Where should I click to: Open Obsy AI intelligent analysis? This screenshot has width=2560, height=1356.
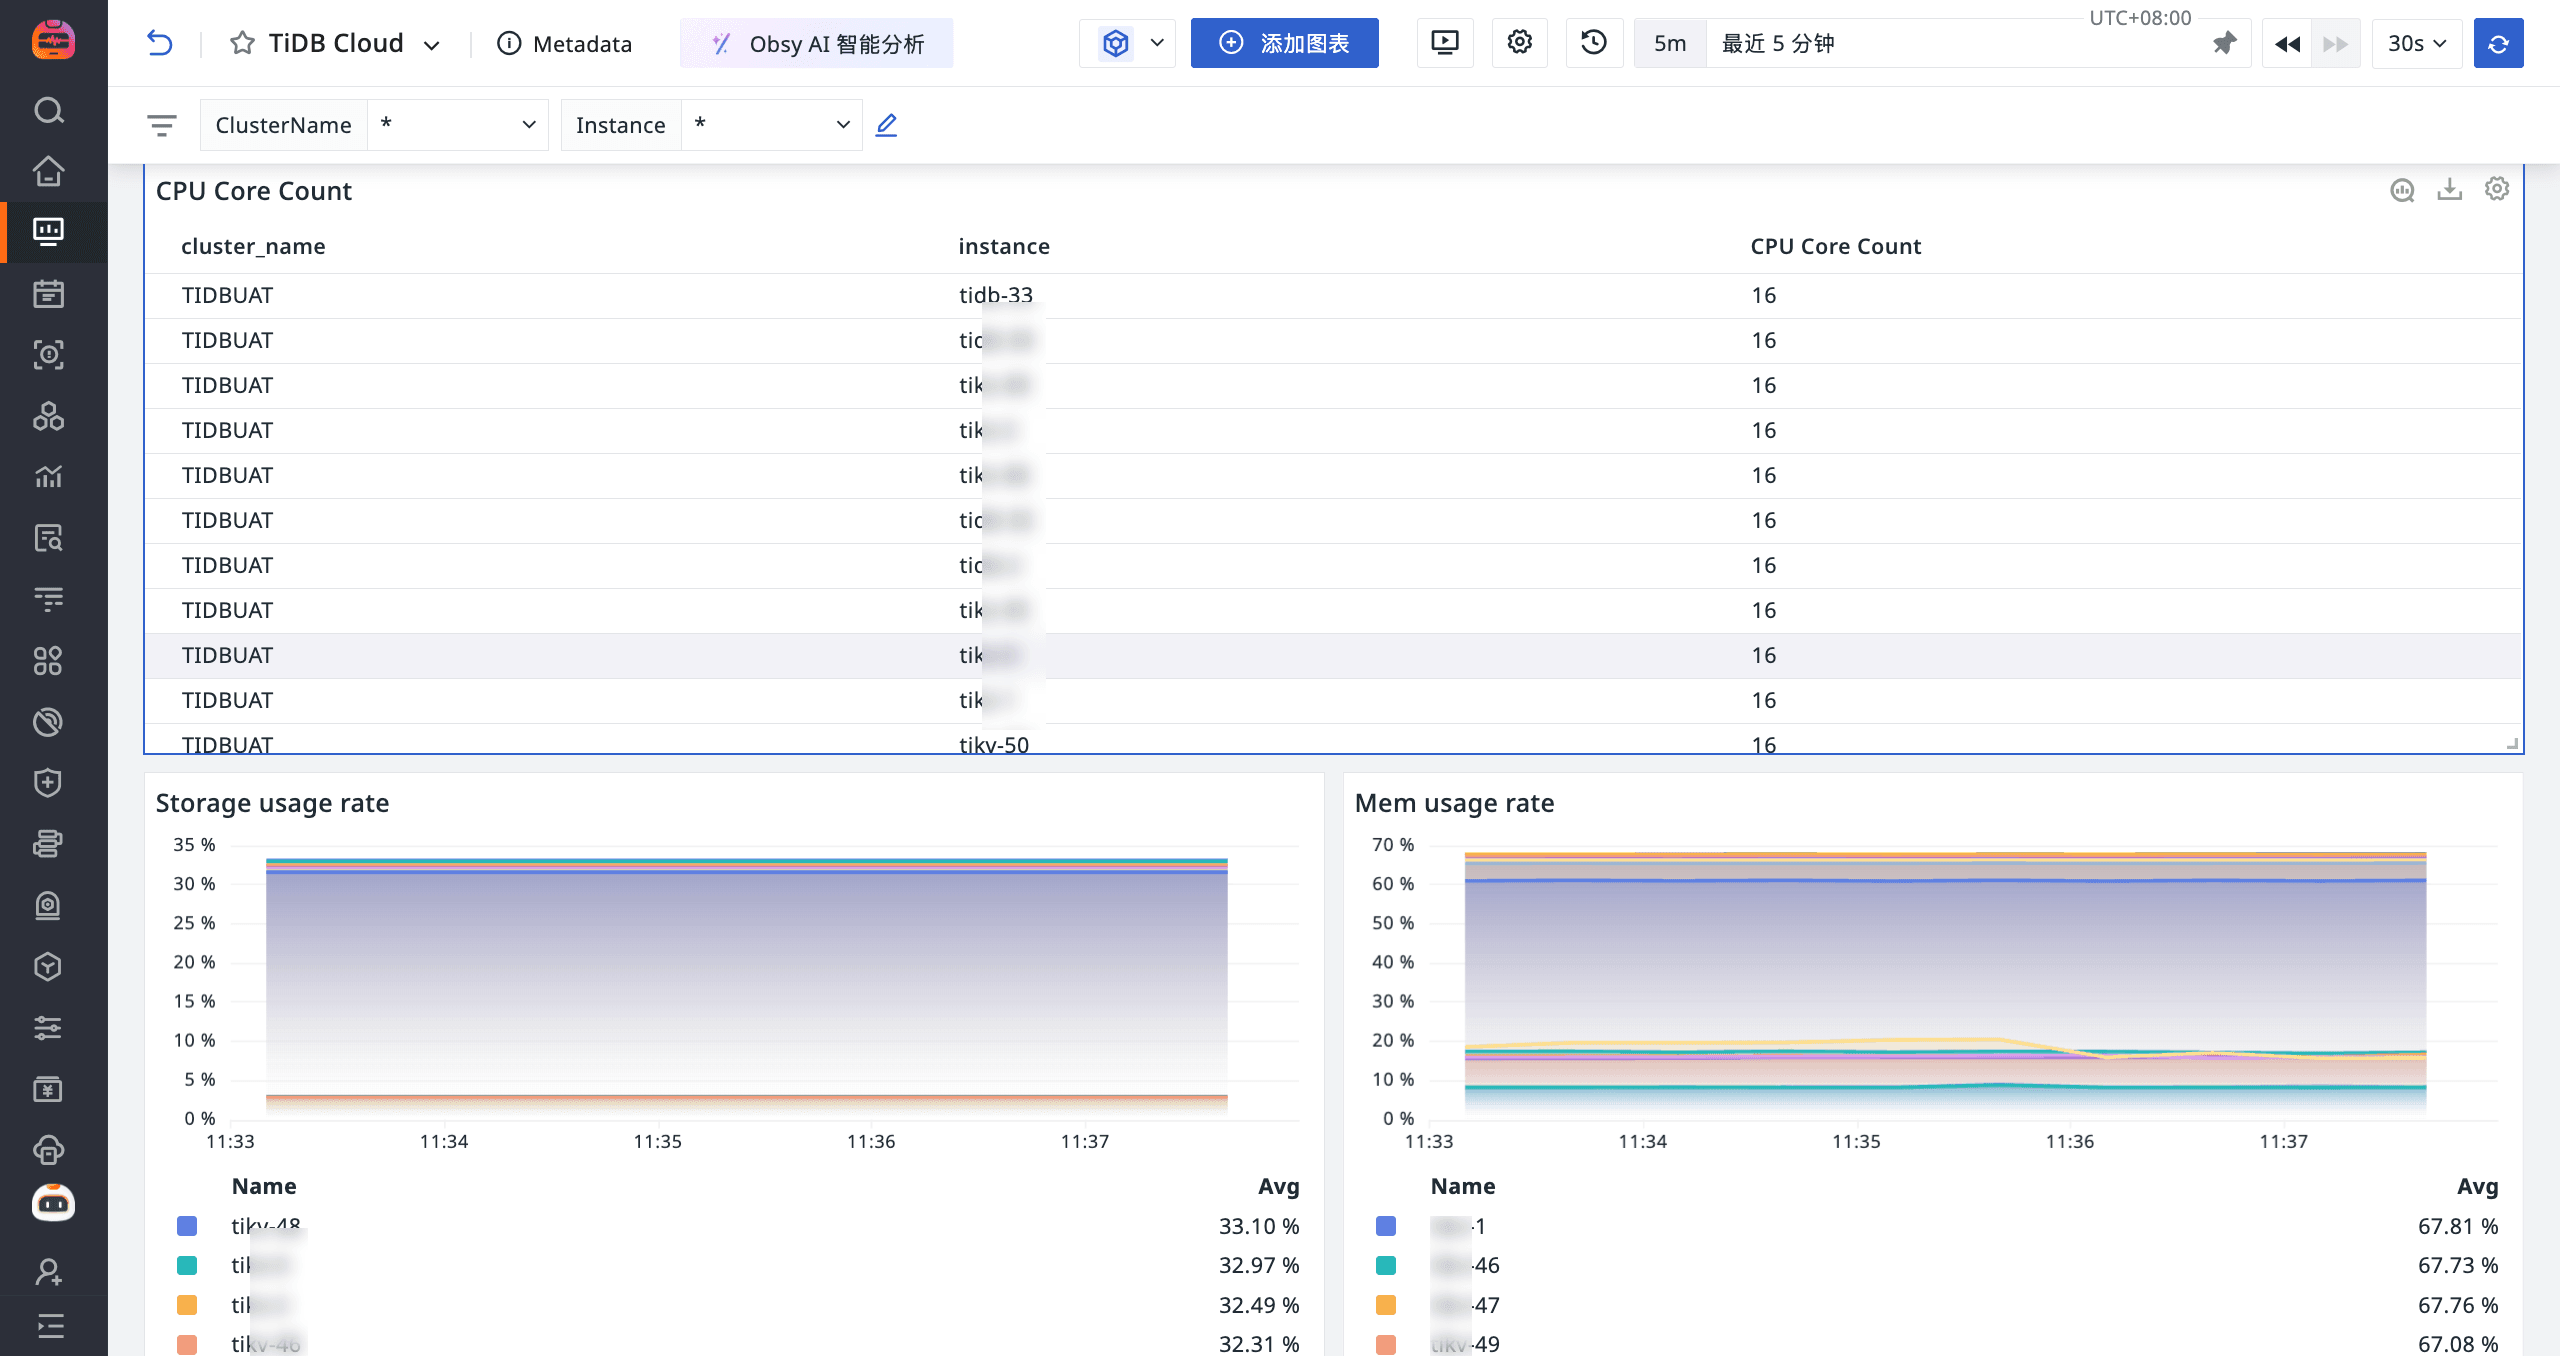817,43
